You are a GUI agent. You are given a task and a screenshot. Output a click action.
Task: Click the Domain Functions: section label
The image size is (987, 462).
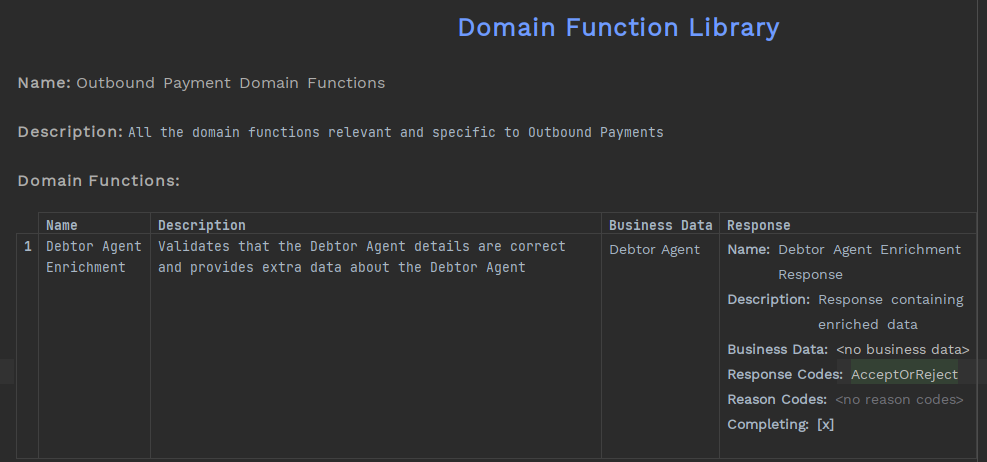[x=98, y=181]
